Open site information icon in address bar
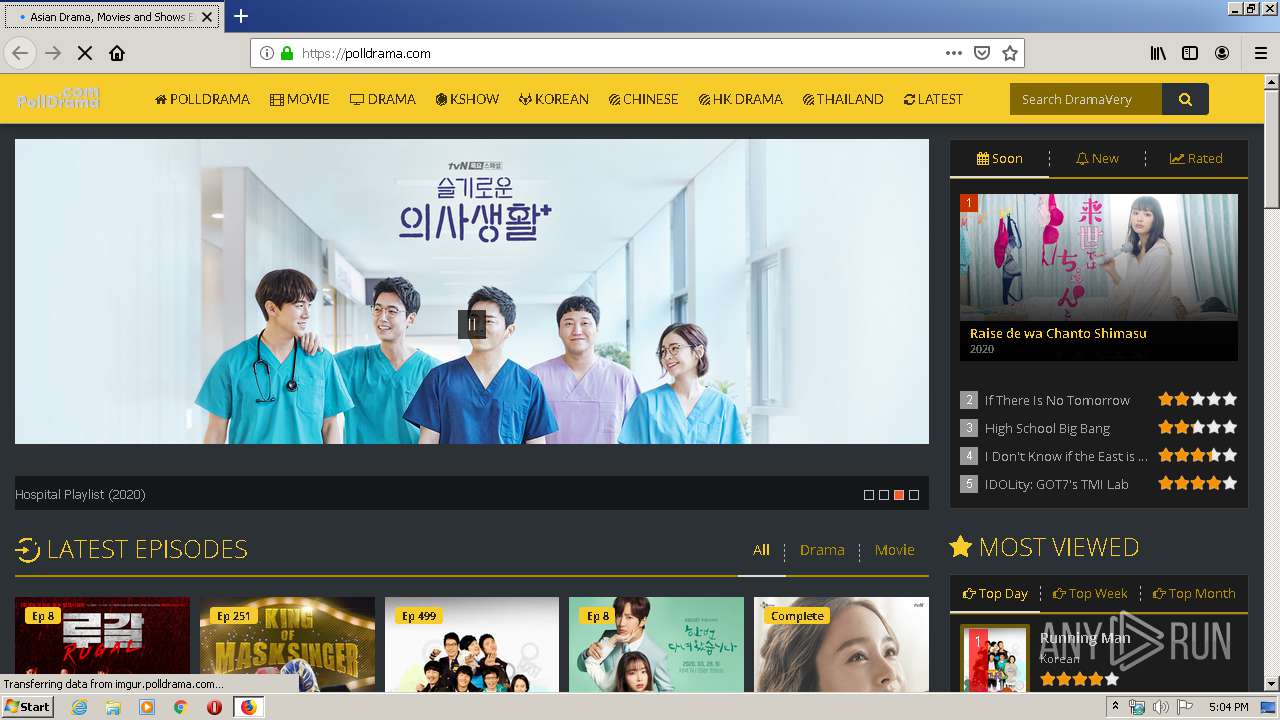 (267, 53)
